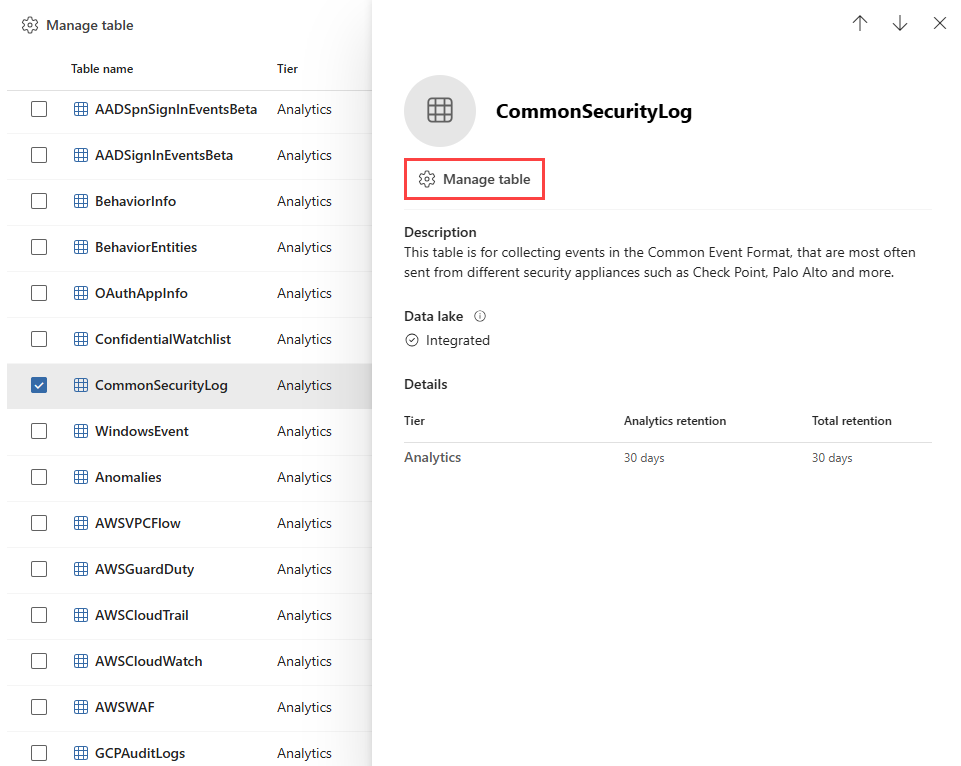Click the Integrated checkmark status icon
This screenshot has height=766, width=961.
412,340
